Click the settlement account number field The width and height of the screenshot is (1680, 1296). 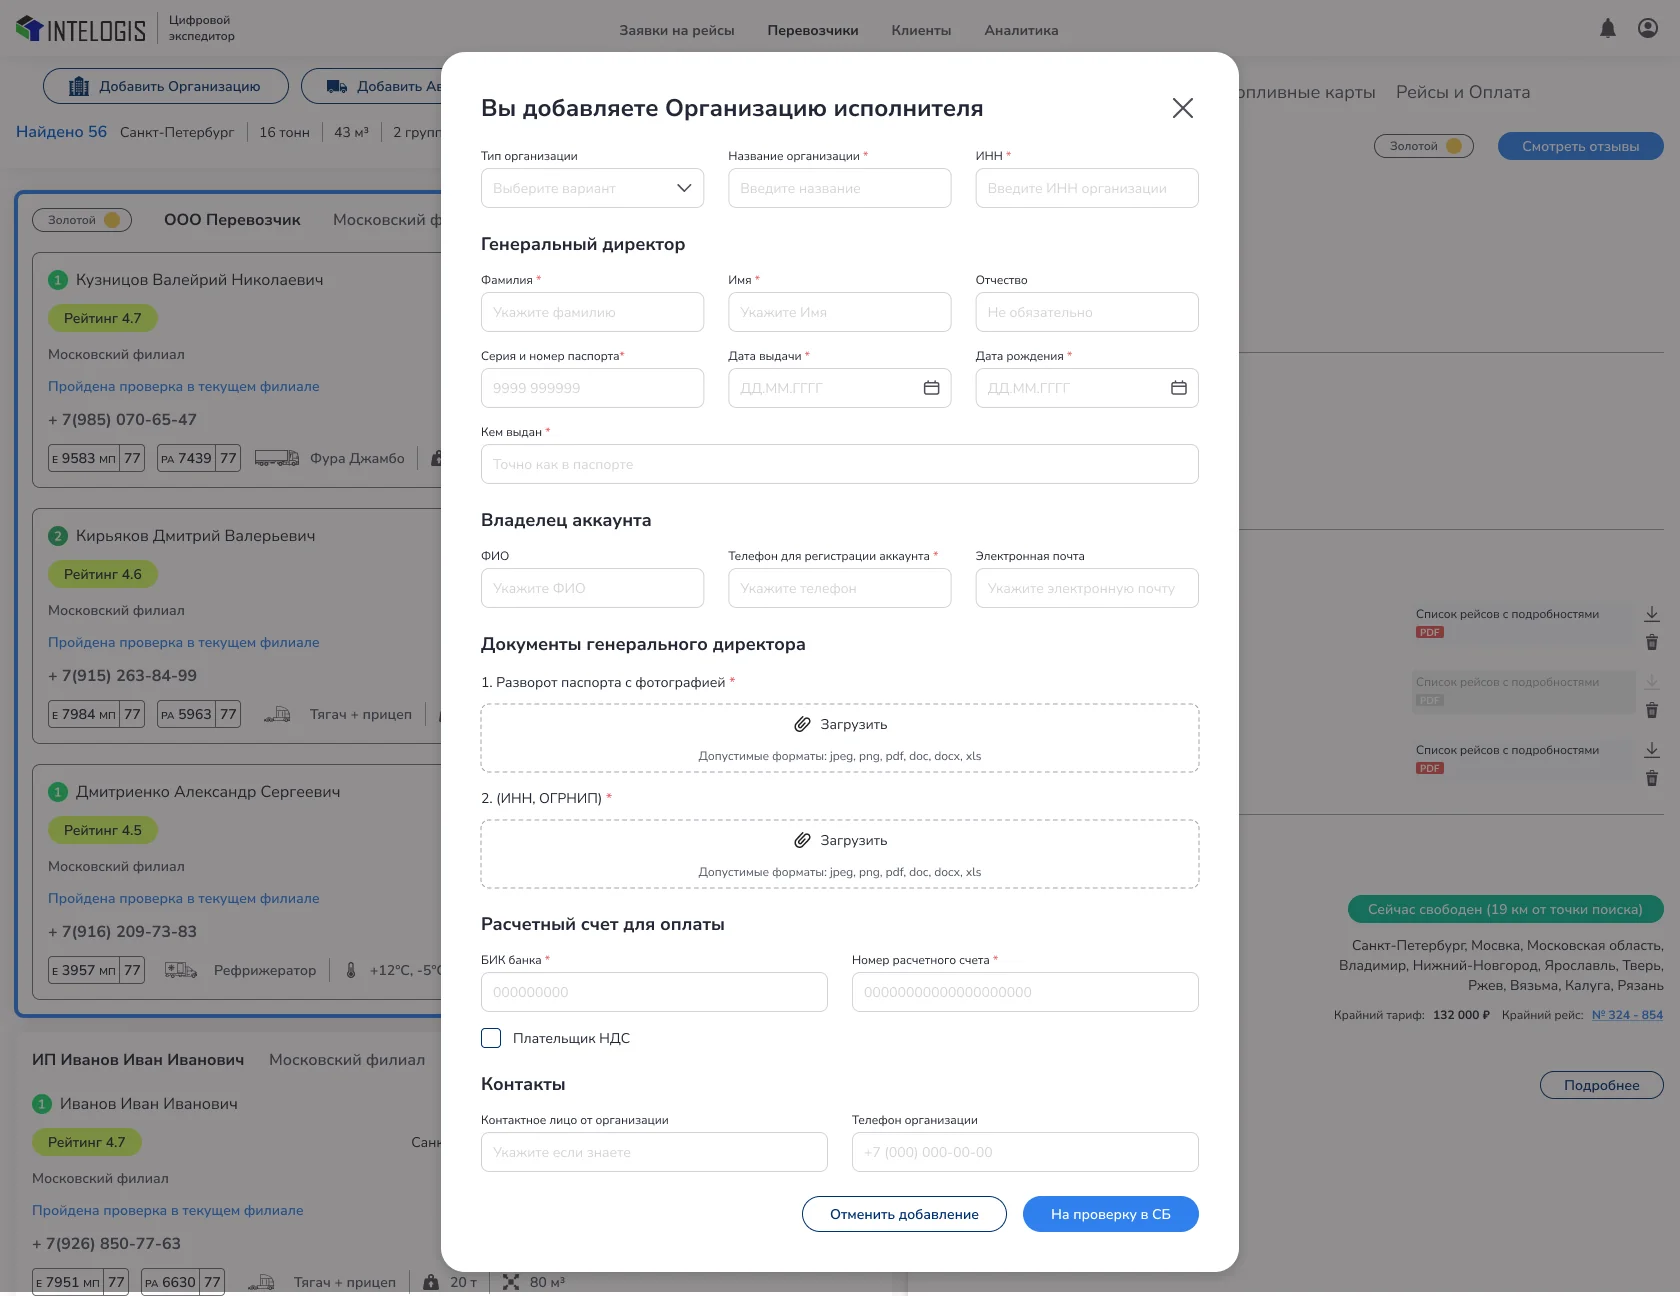pyautogui.click(x=1025, y=992)
